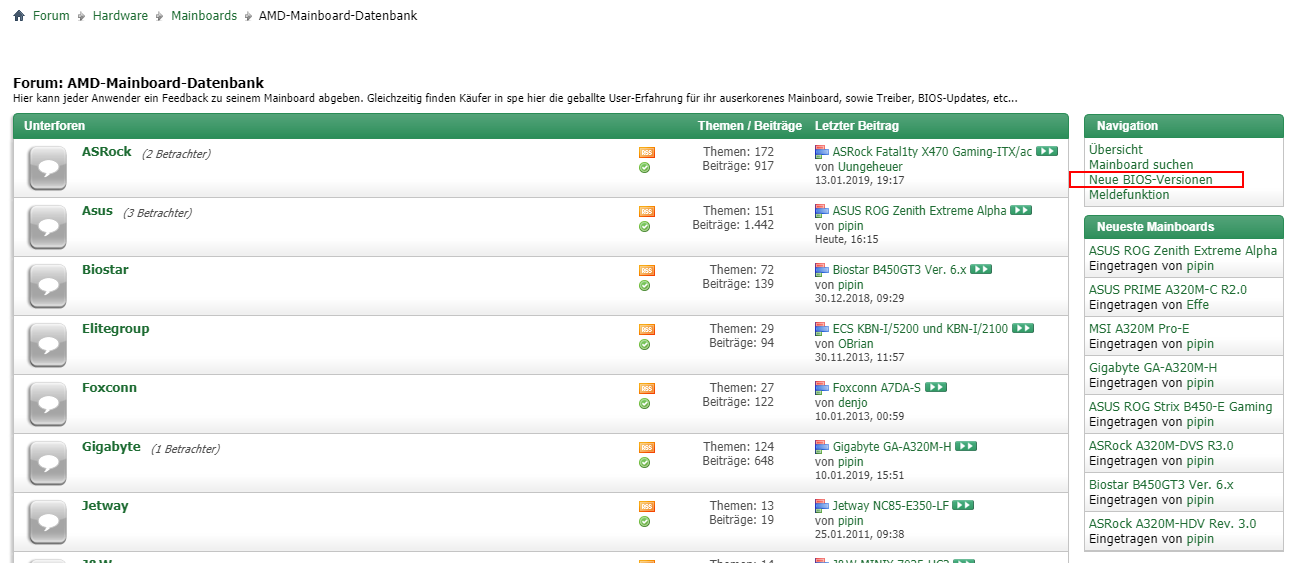Open ASUS PRIME A320M-C R2.0 in Neueste Mainboards

coord(1168,290)
